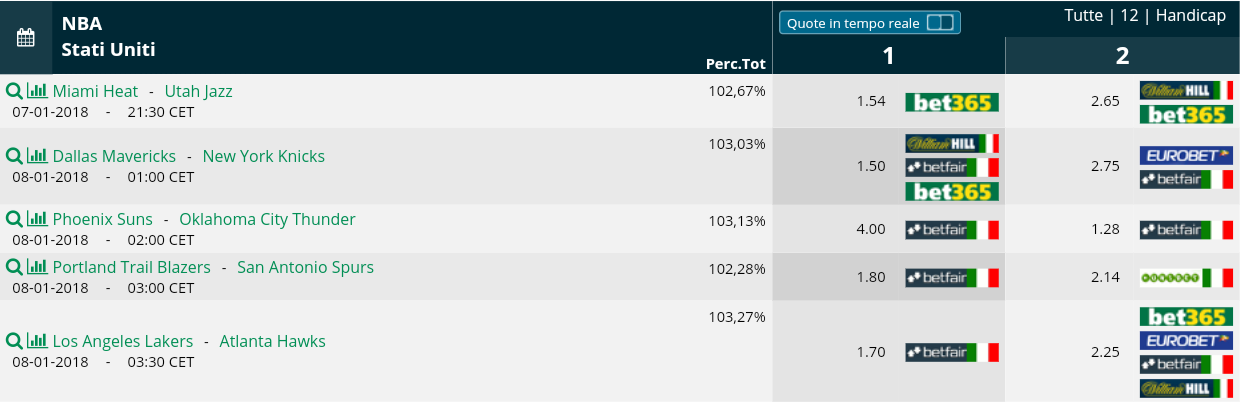Click magnifier icon for Los Angeles Lakers match
The width and height of the screenshot is (1245, 405).
click(x=14, y=341)
